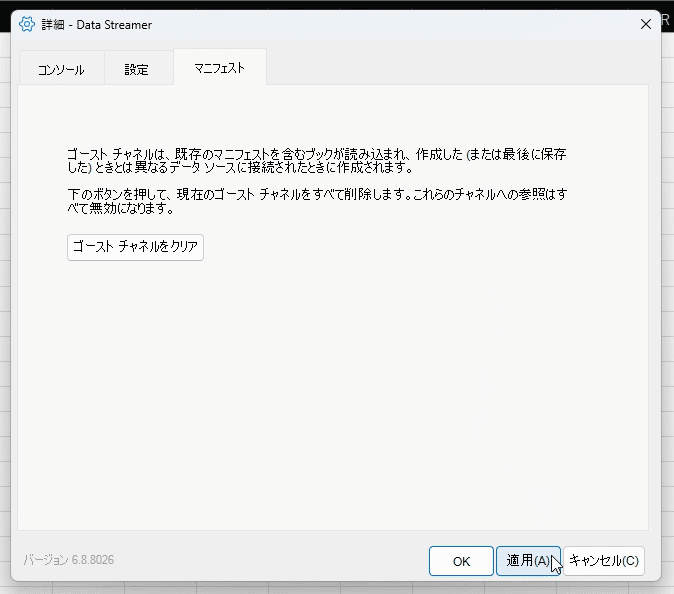Confirm with the OK button

point(461,561)
